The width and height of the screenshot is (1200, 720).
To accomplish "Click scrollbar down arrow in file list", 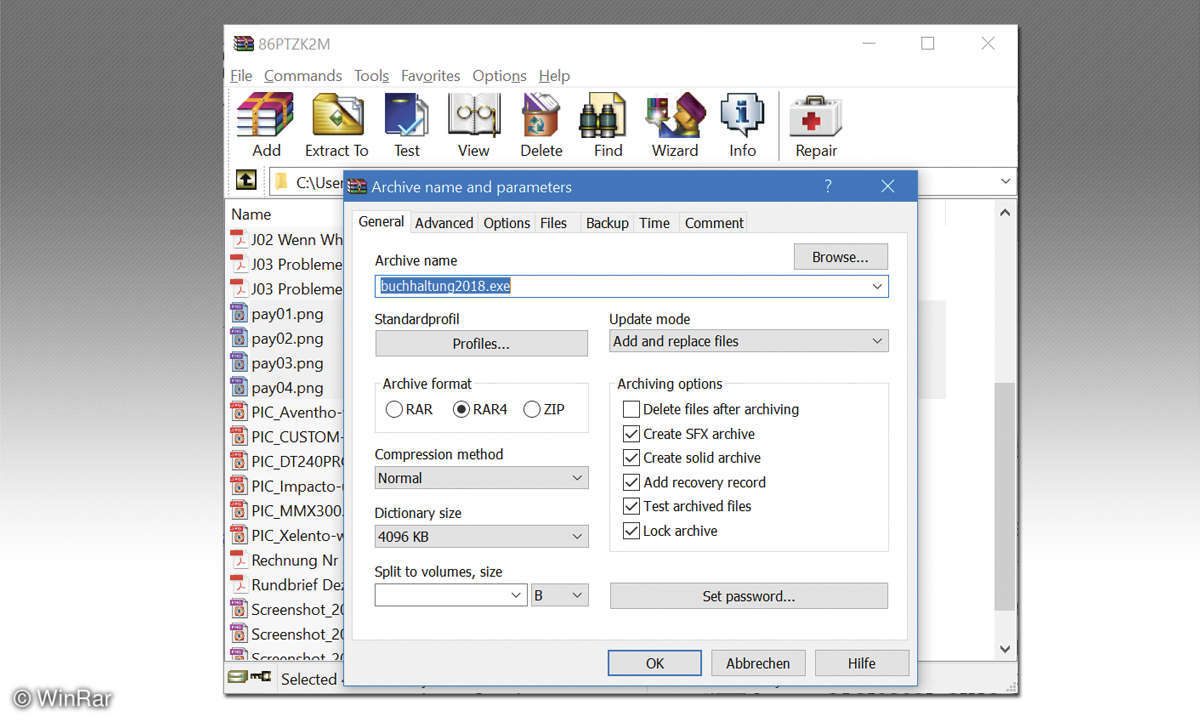I will pyautogui.click(x=1005, y=649).
